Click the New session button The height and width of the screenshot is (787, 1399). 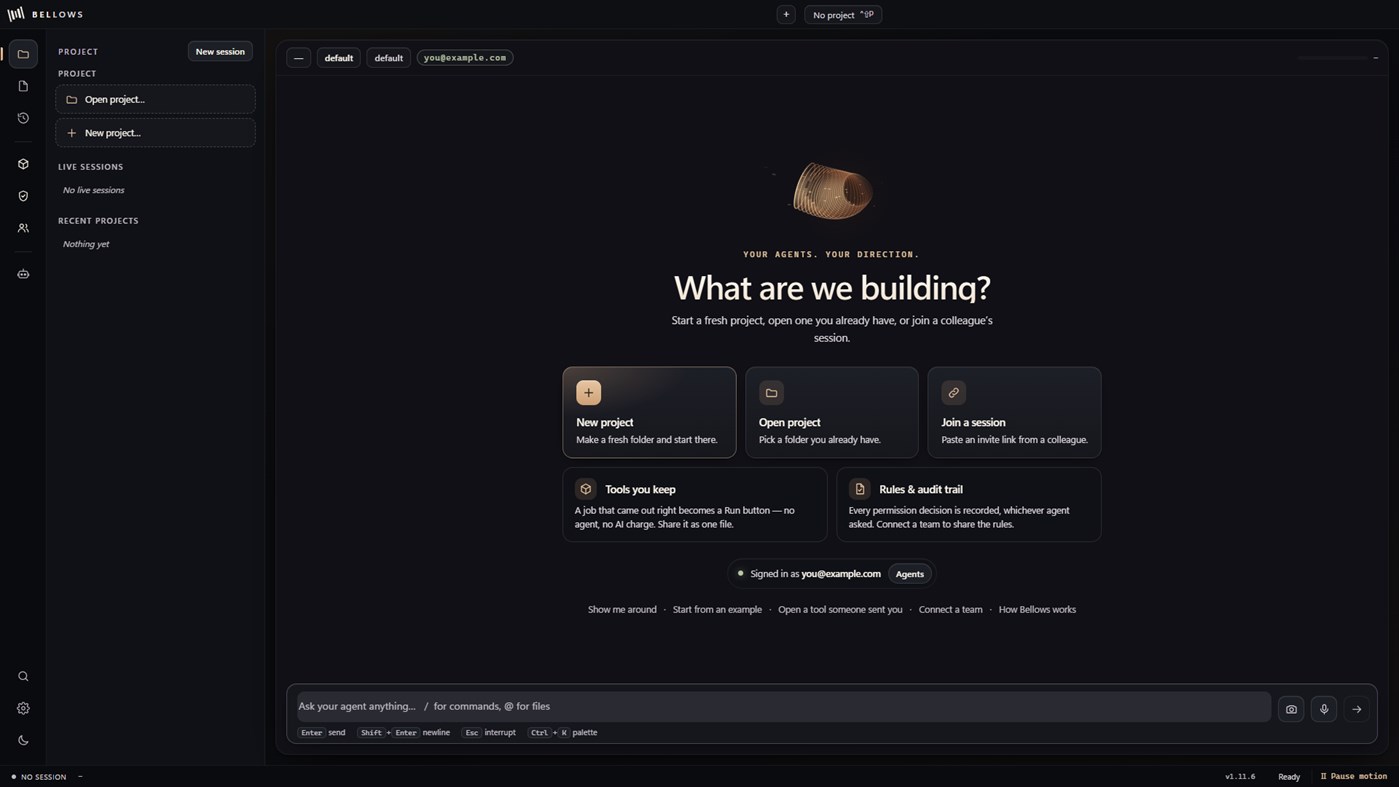pos(220,52)
